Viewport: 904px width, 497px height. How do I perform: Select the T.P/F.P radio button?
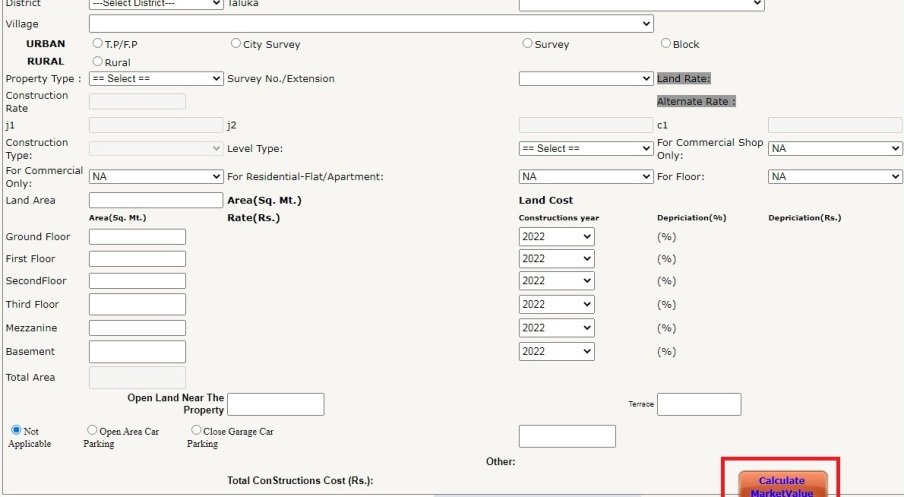(97, 43)
